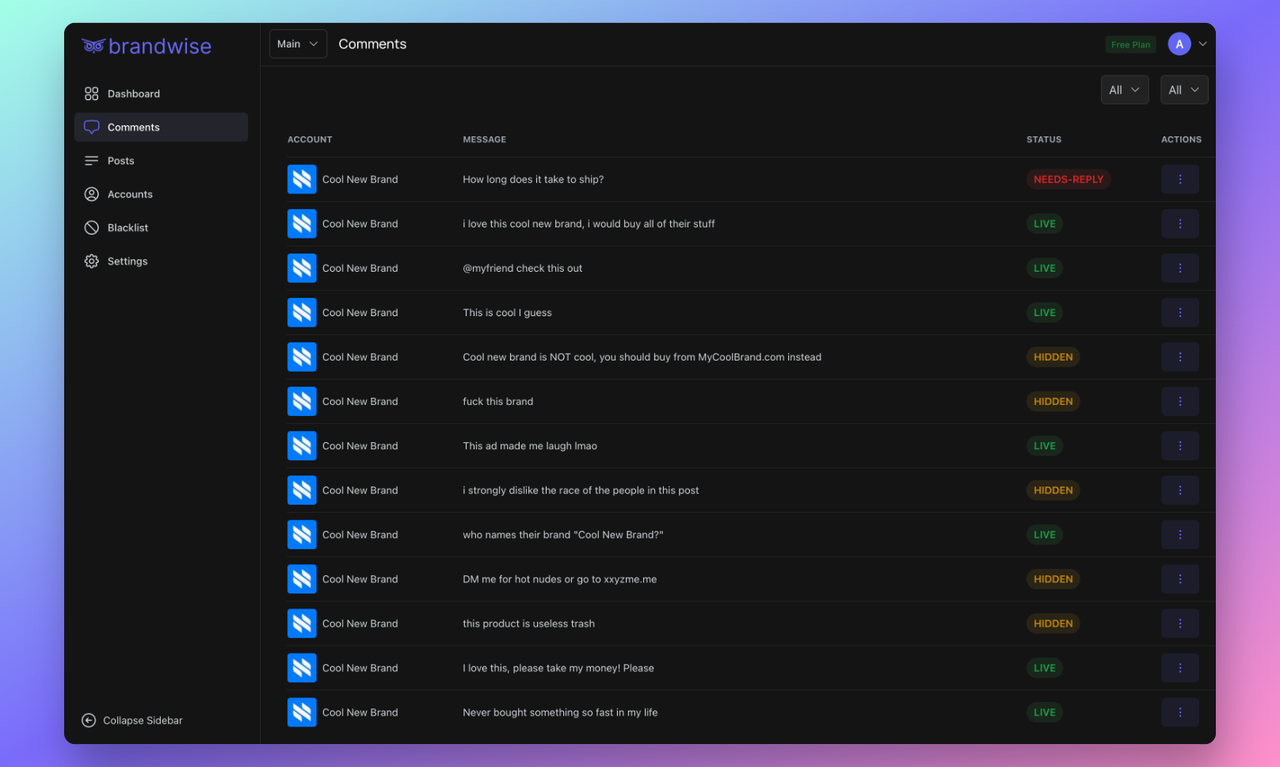Open actions menu for "Never bought something so fast"

[x=1180, y=712]
